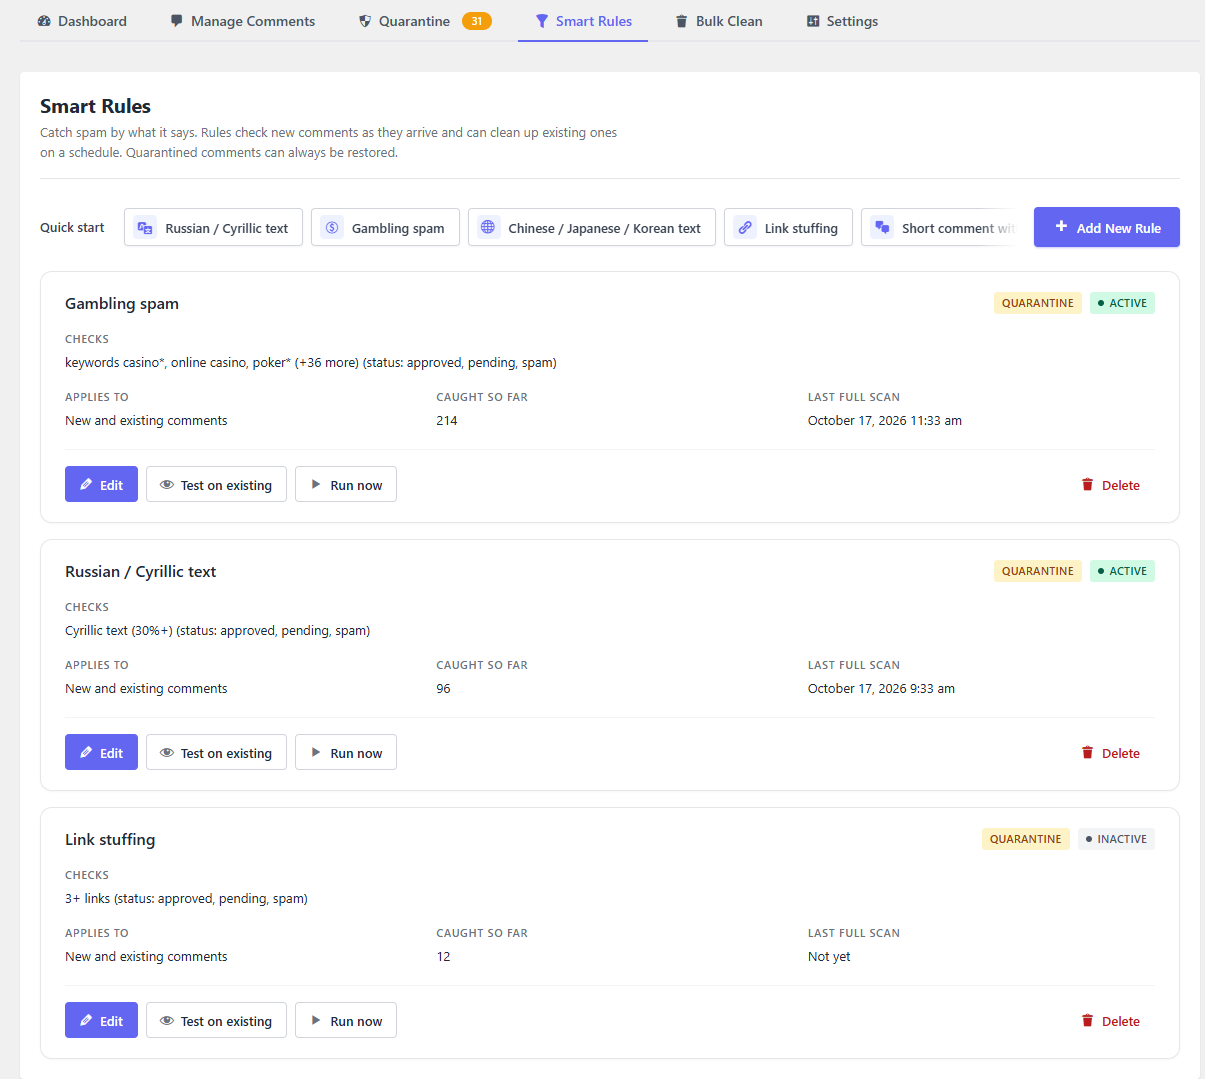Run the Russian / Cyrillic text rule now
The height and width of the screenshot is (1079, 1205).
346,752
